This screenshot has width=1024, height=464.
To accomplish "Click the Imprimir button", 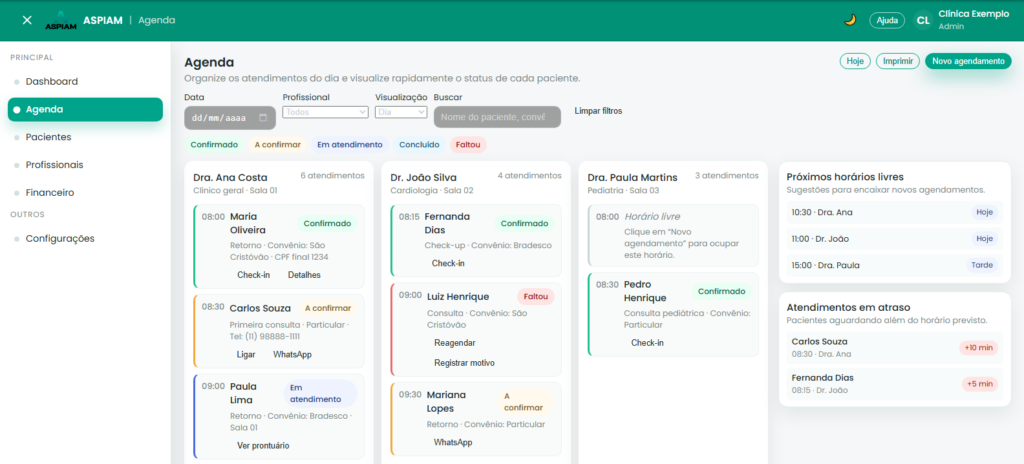I will pyautogui.click(x=898, y=61).
